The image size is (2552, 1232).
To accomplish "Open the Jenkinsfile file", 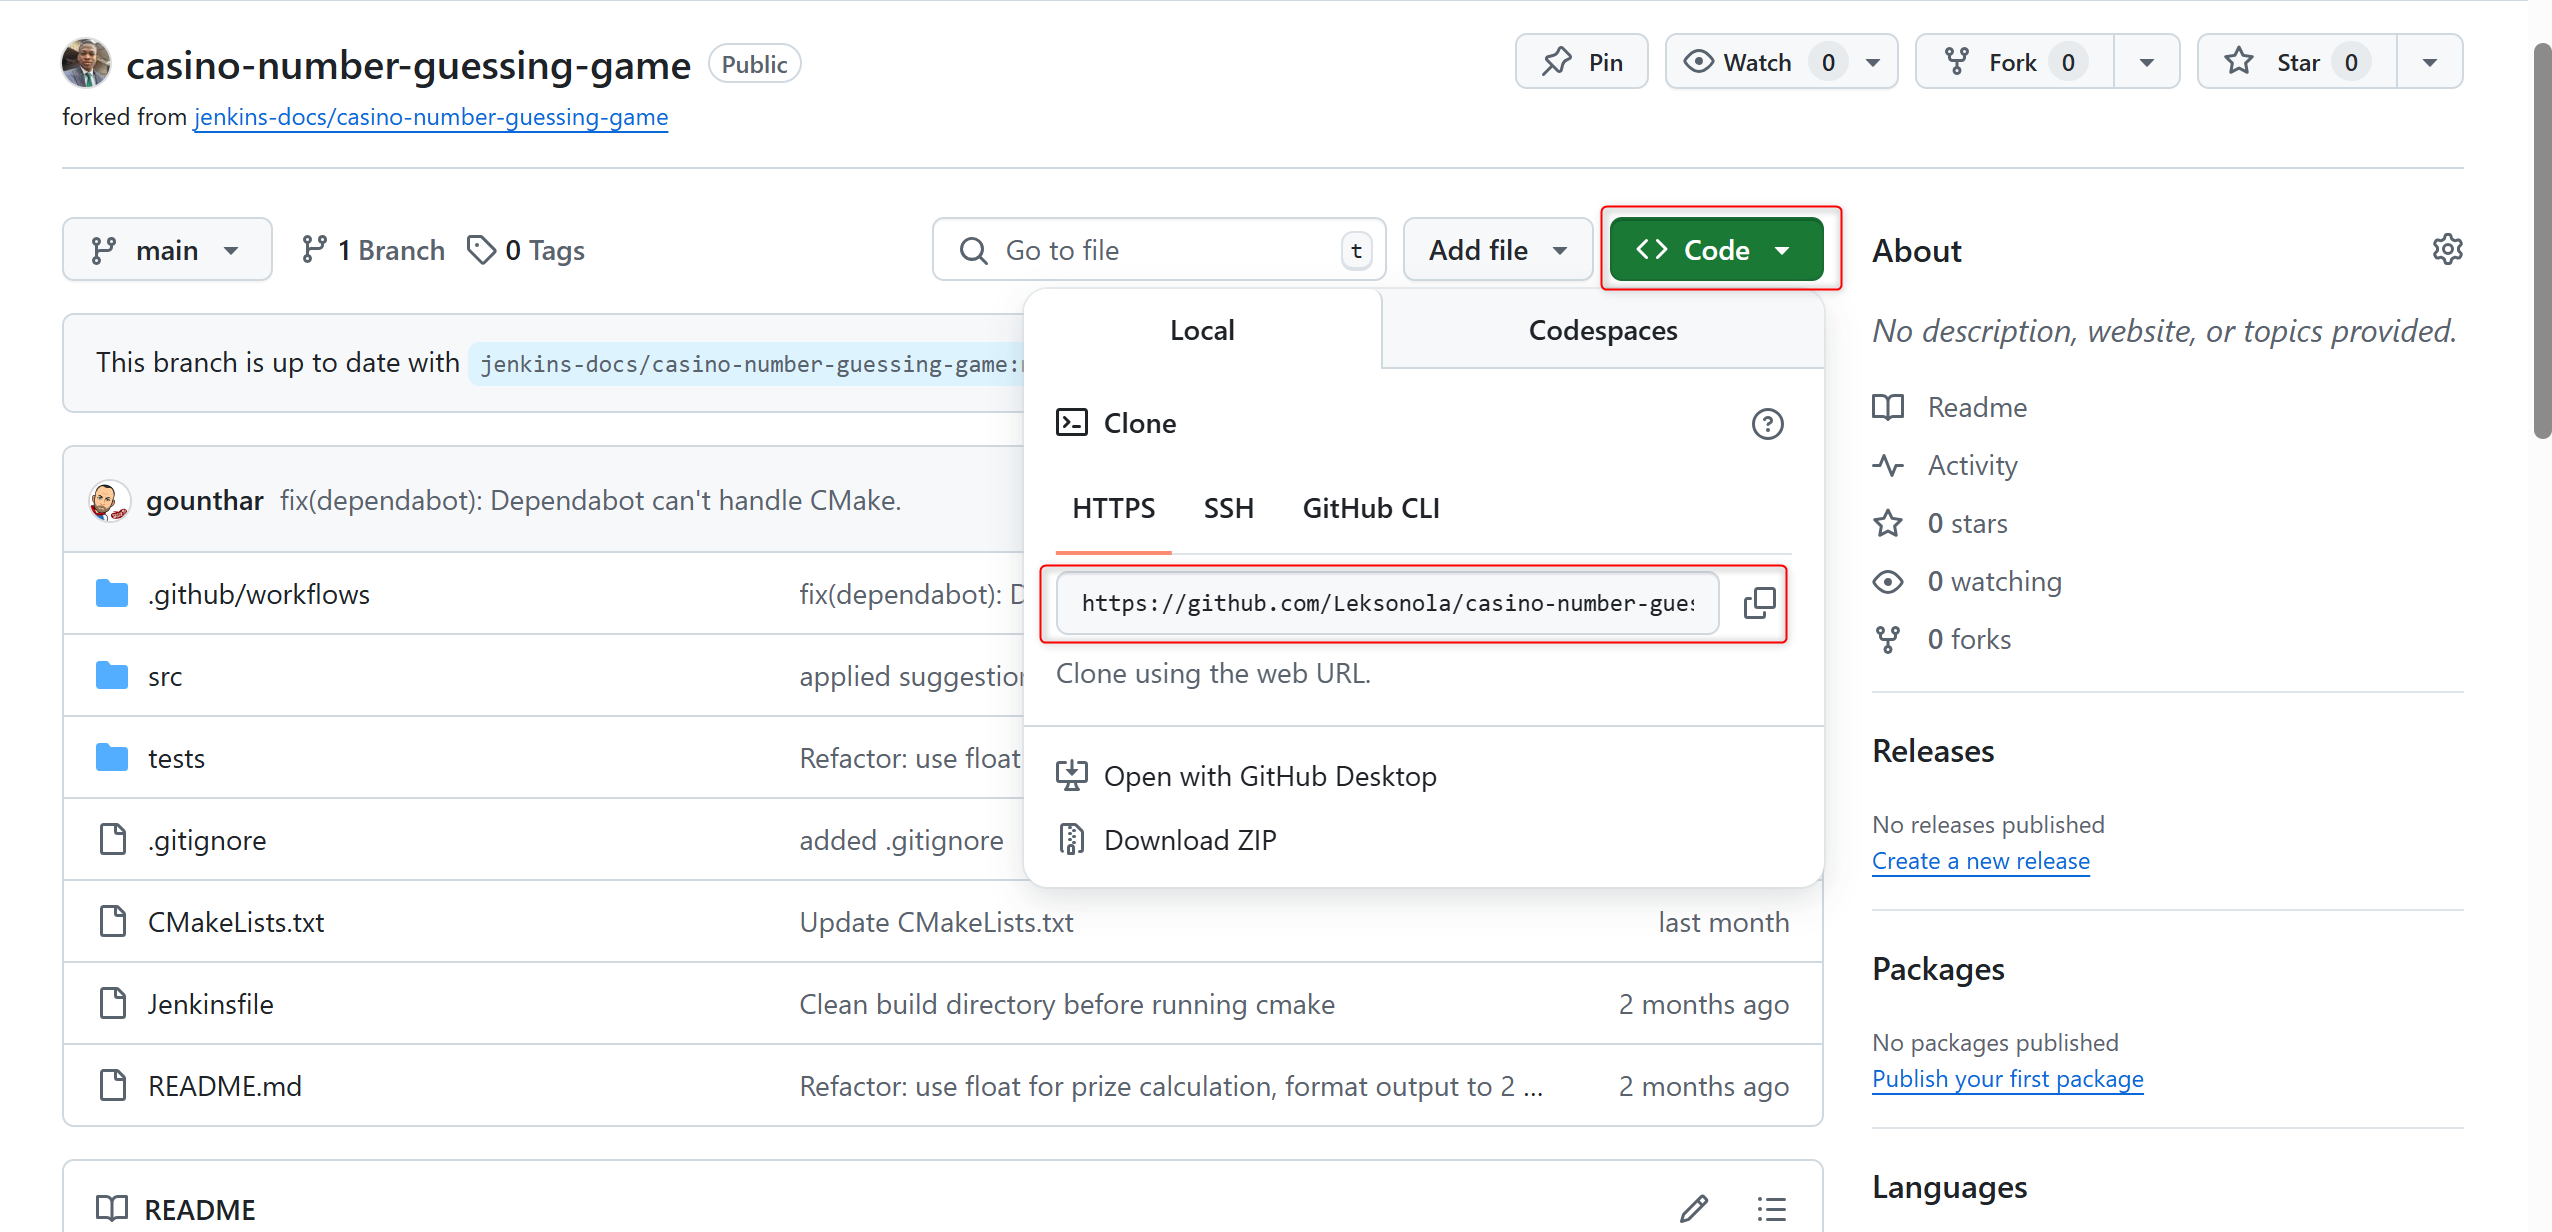I will tap(210, 1004).
